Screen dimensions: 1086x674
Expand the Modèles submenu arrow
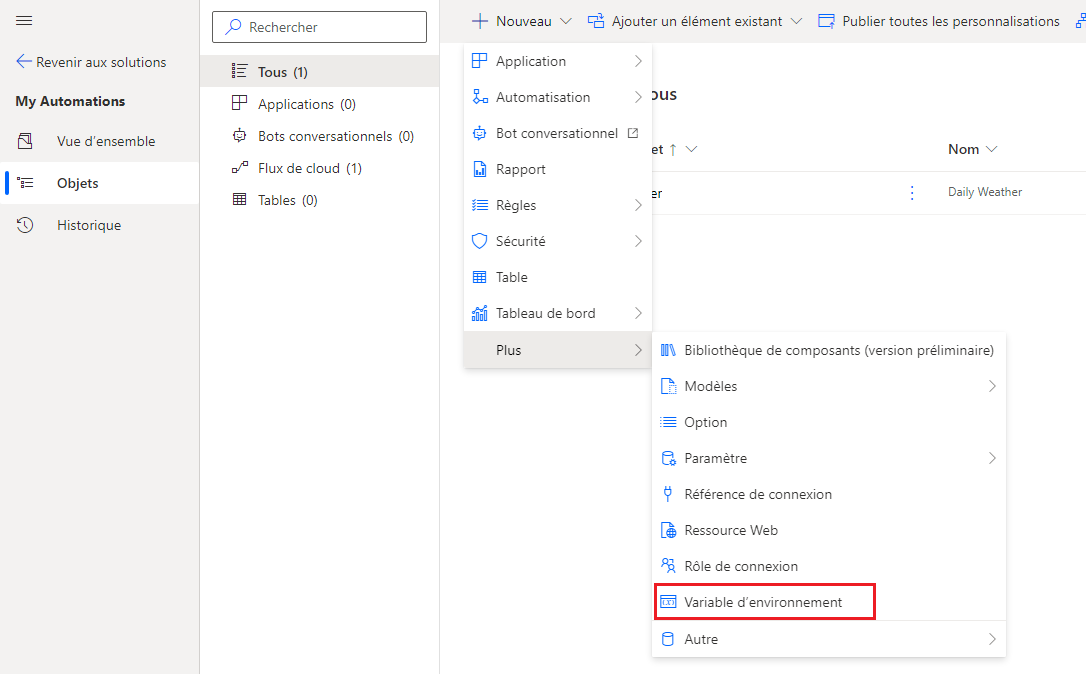click(x=992, y=386)
